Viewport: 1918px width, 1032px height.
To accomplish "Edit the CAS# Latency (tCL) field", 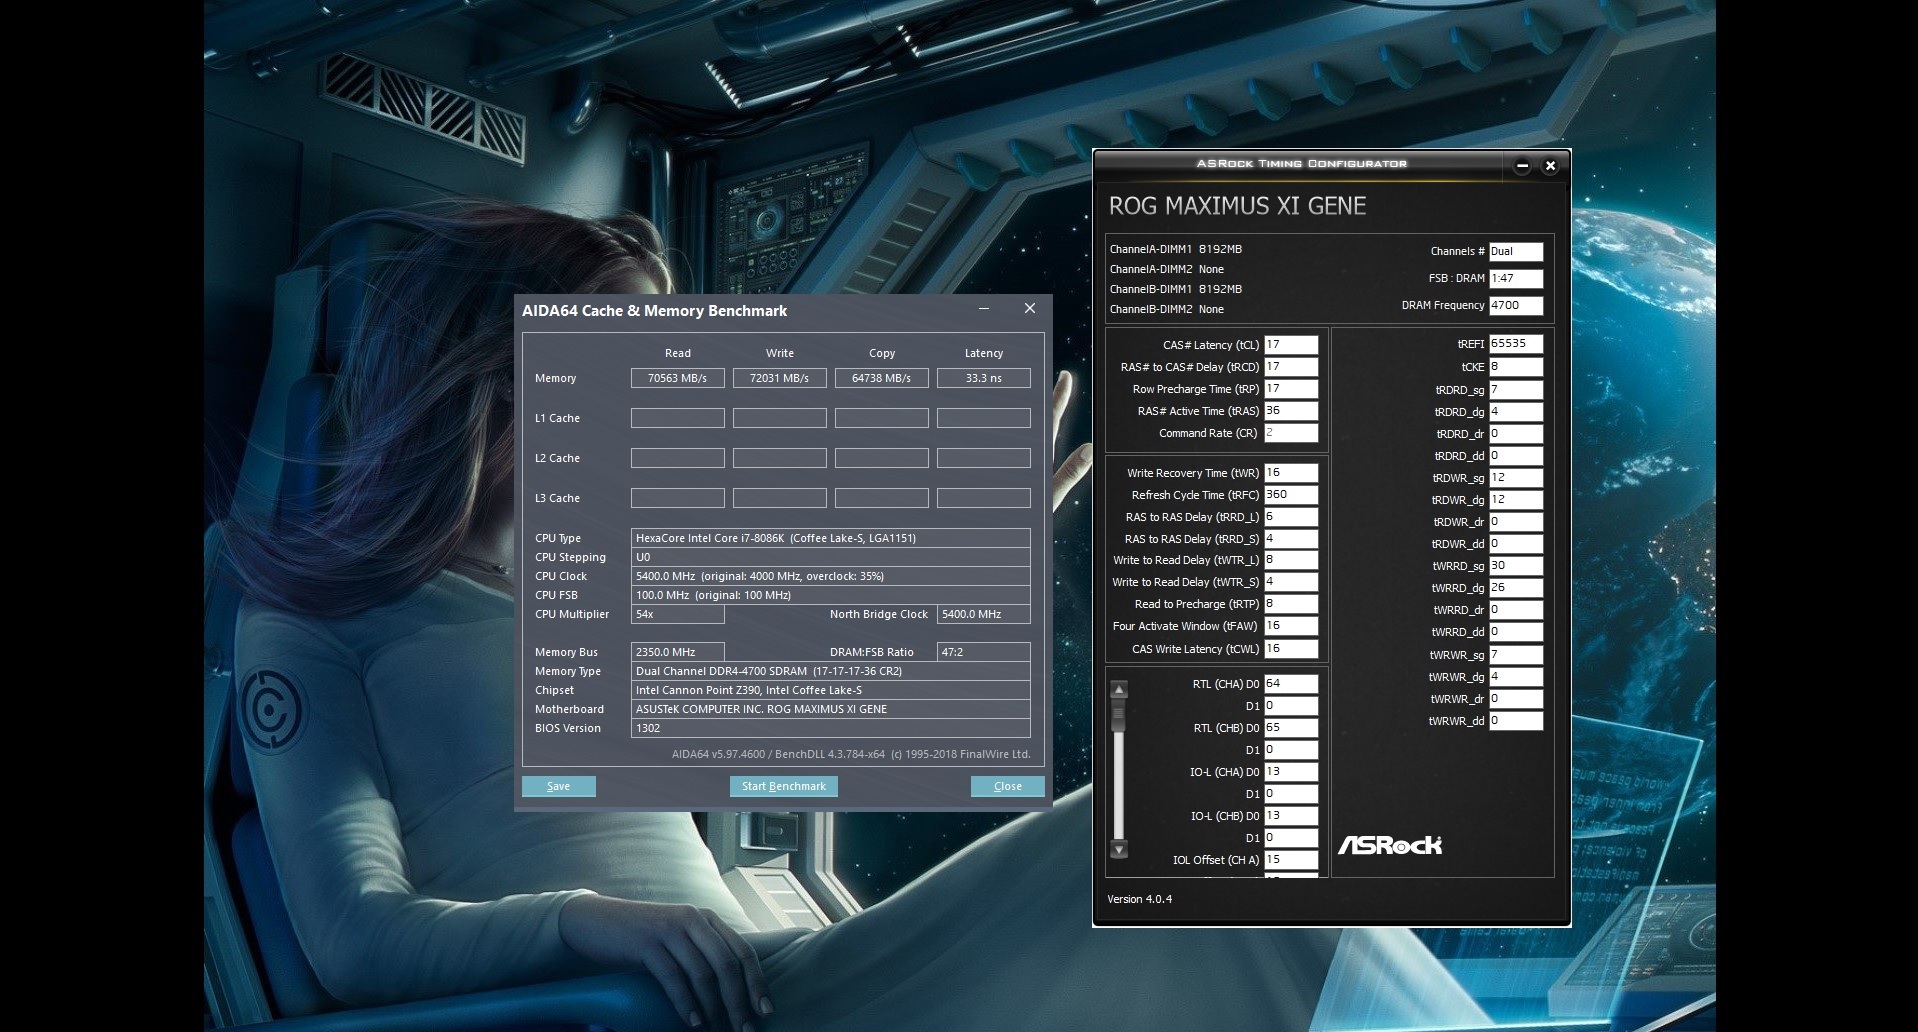I will pos(1291,345).
